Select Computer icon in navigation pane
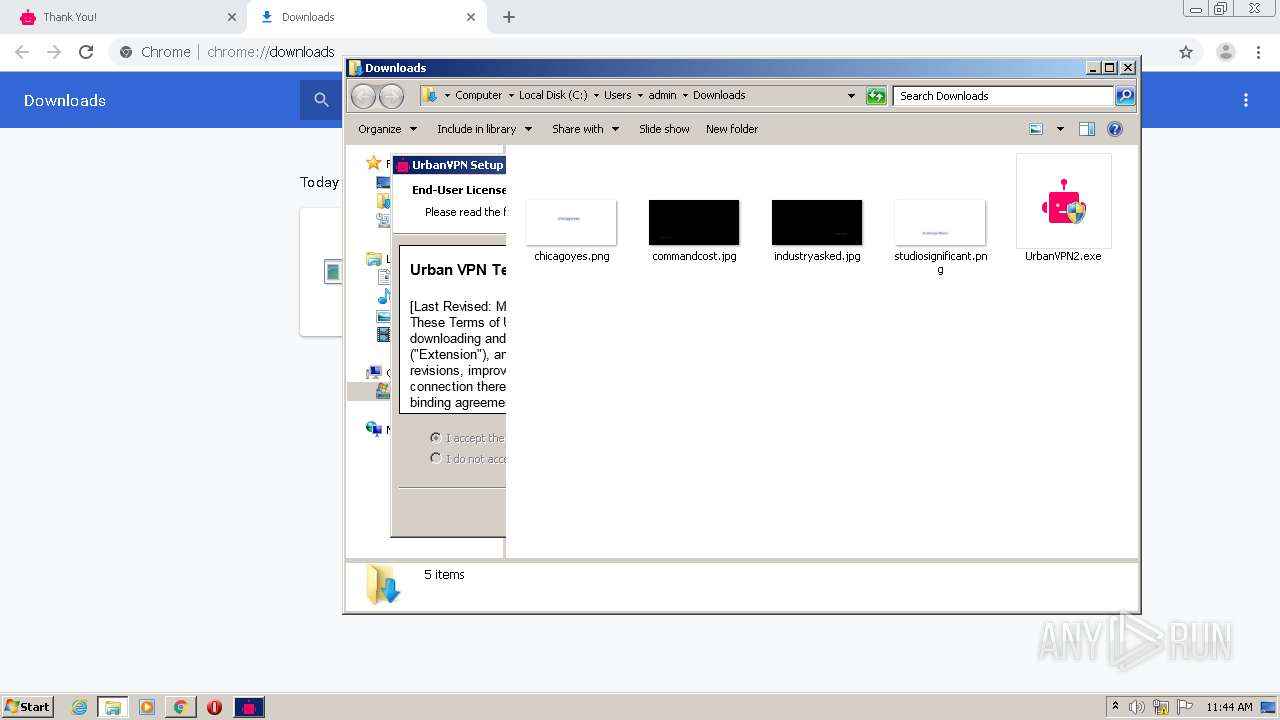 (x=373, y=373)
